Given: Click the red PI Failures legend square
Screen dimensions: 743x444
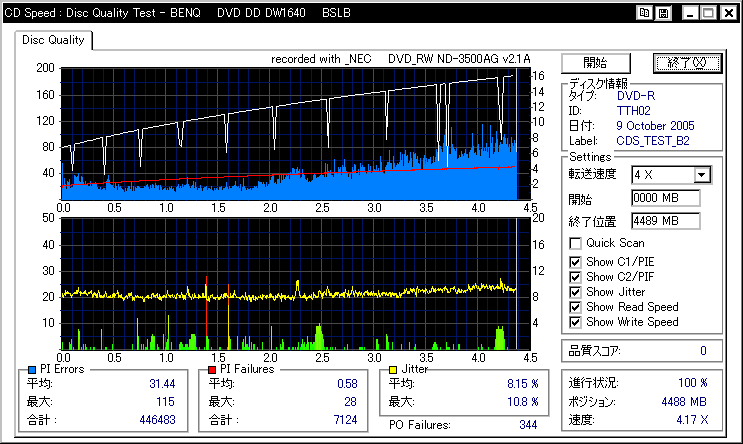Looking at the screenshot, I should (212, 370).
